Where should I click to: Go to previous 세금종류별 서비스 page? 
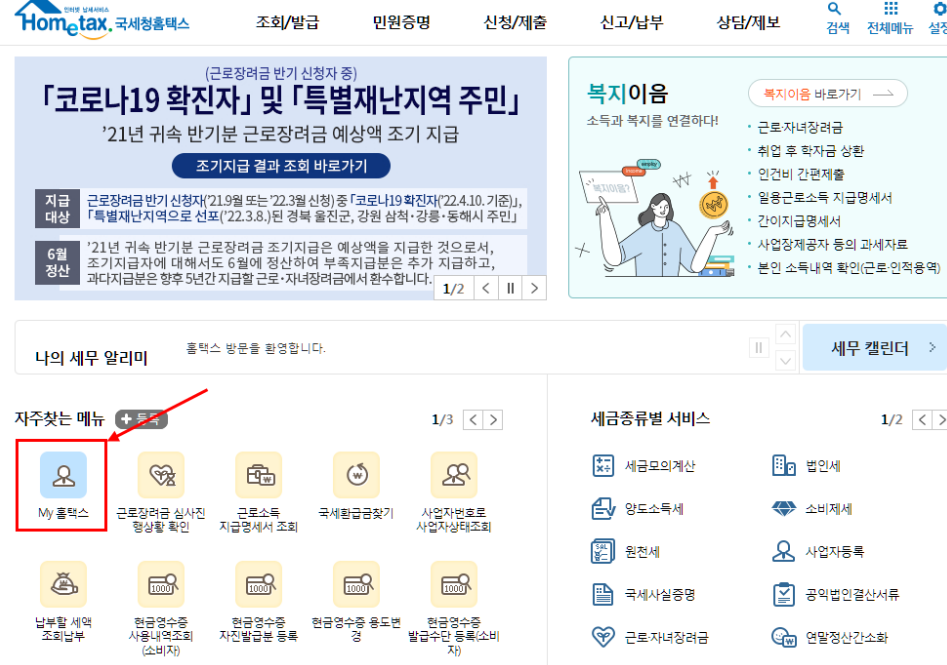(922, 420)
